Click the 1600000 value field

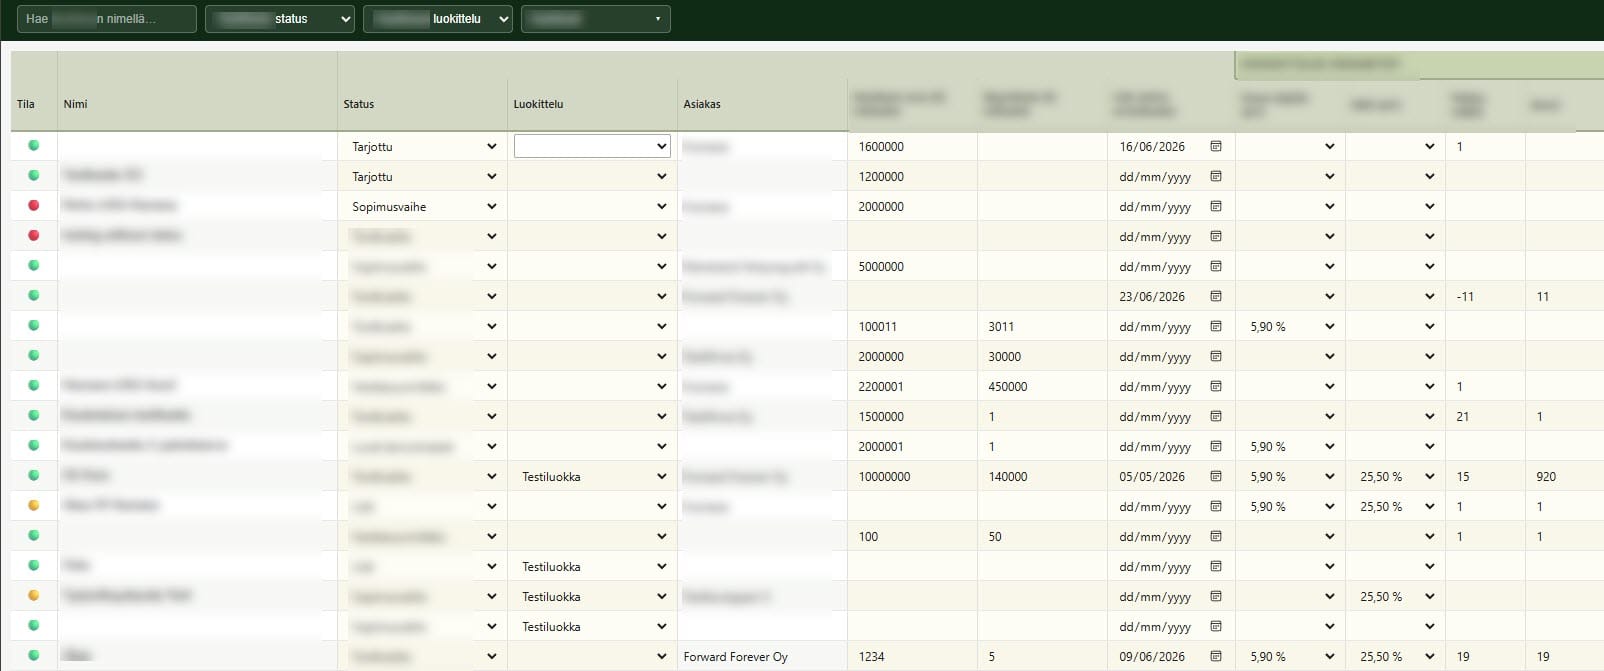[912, 146]
